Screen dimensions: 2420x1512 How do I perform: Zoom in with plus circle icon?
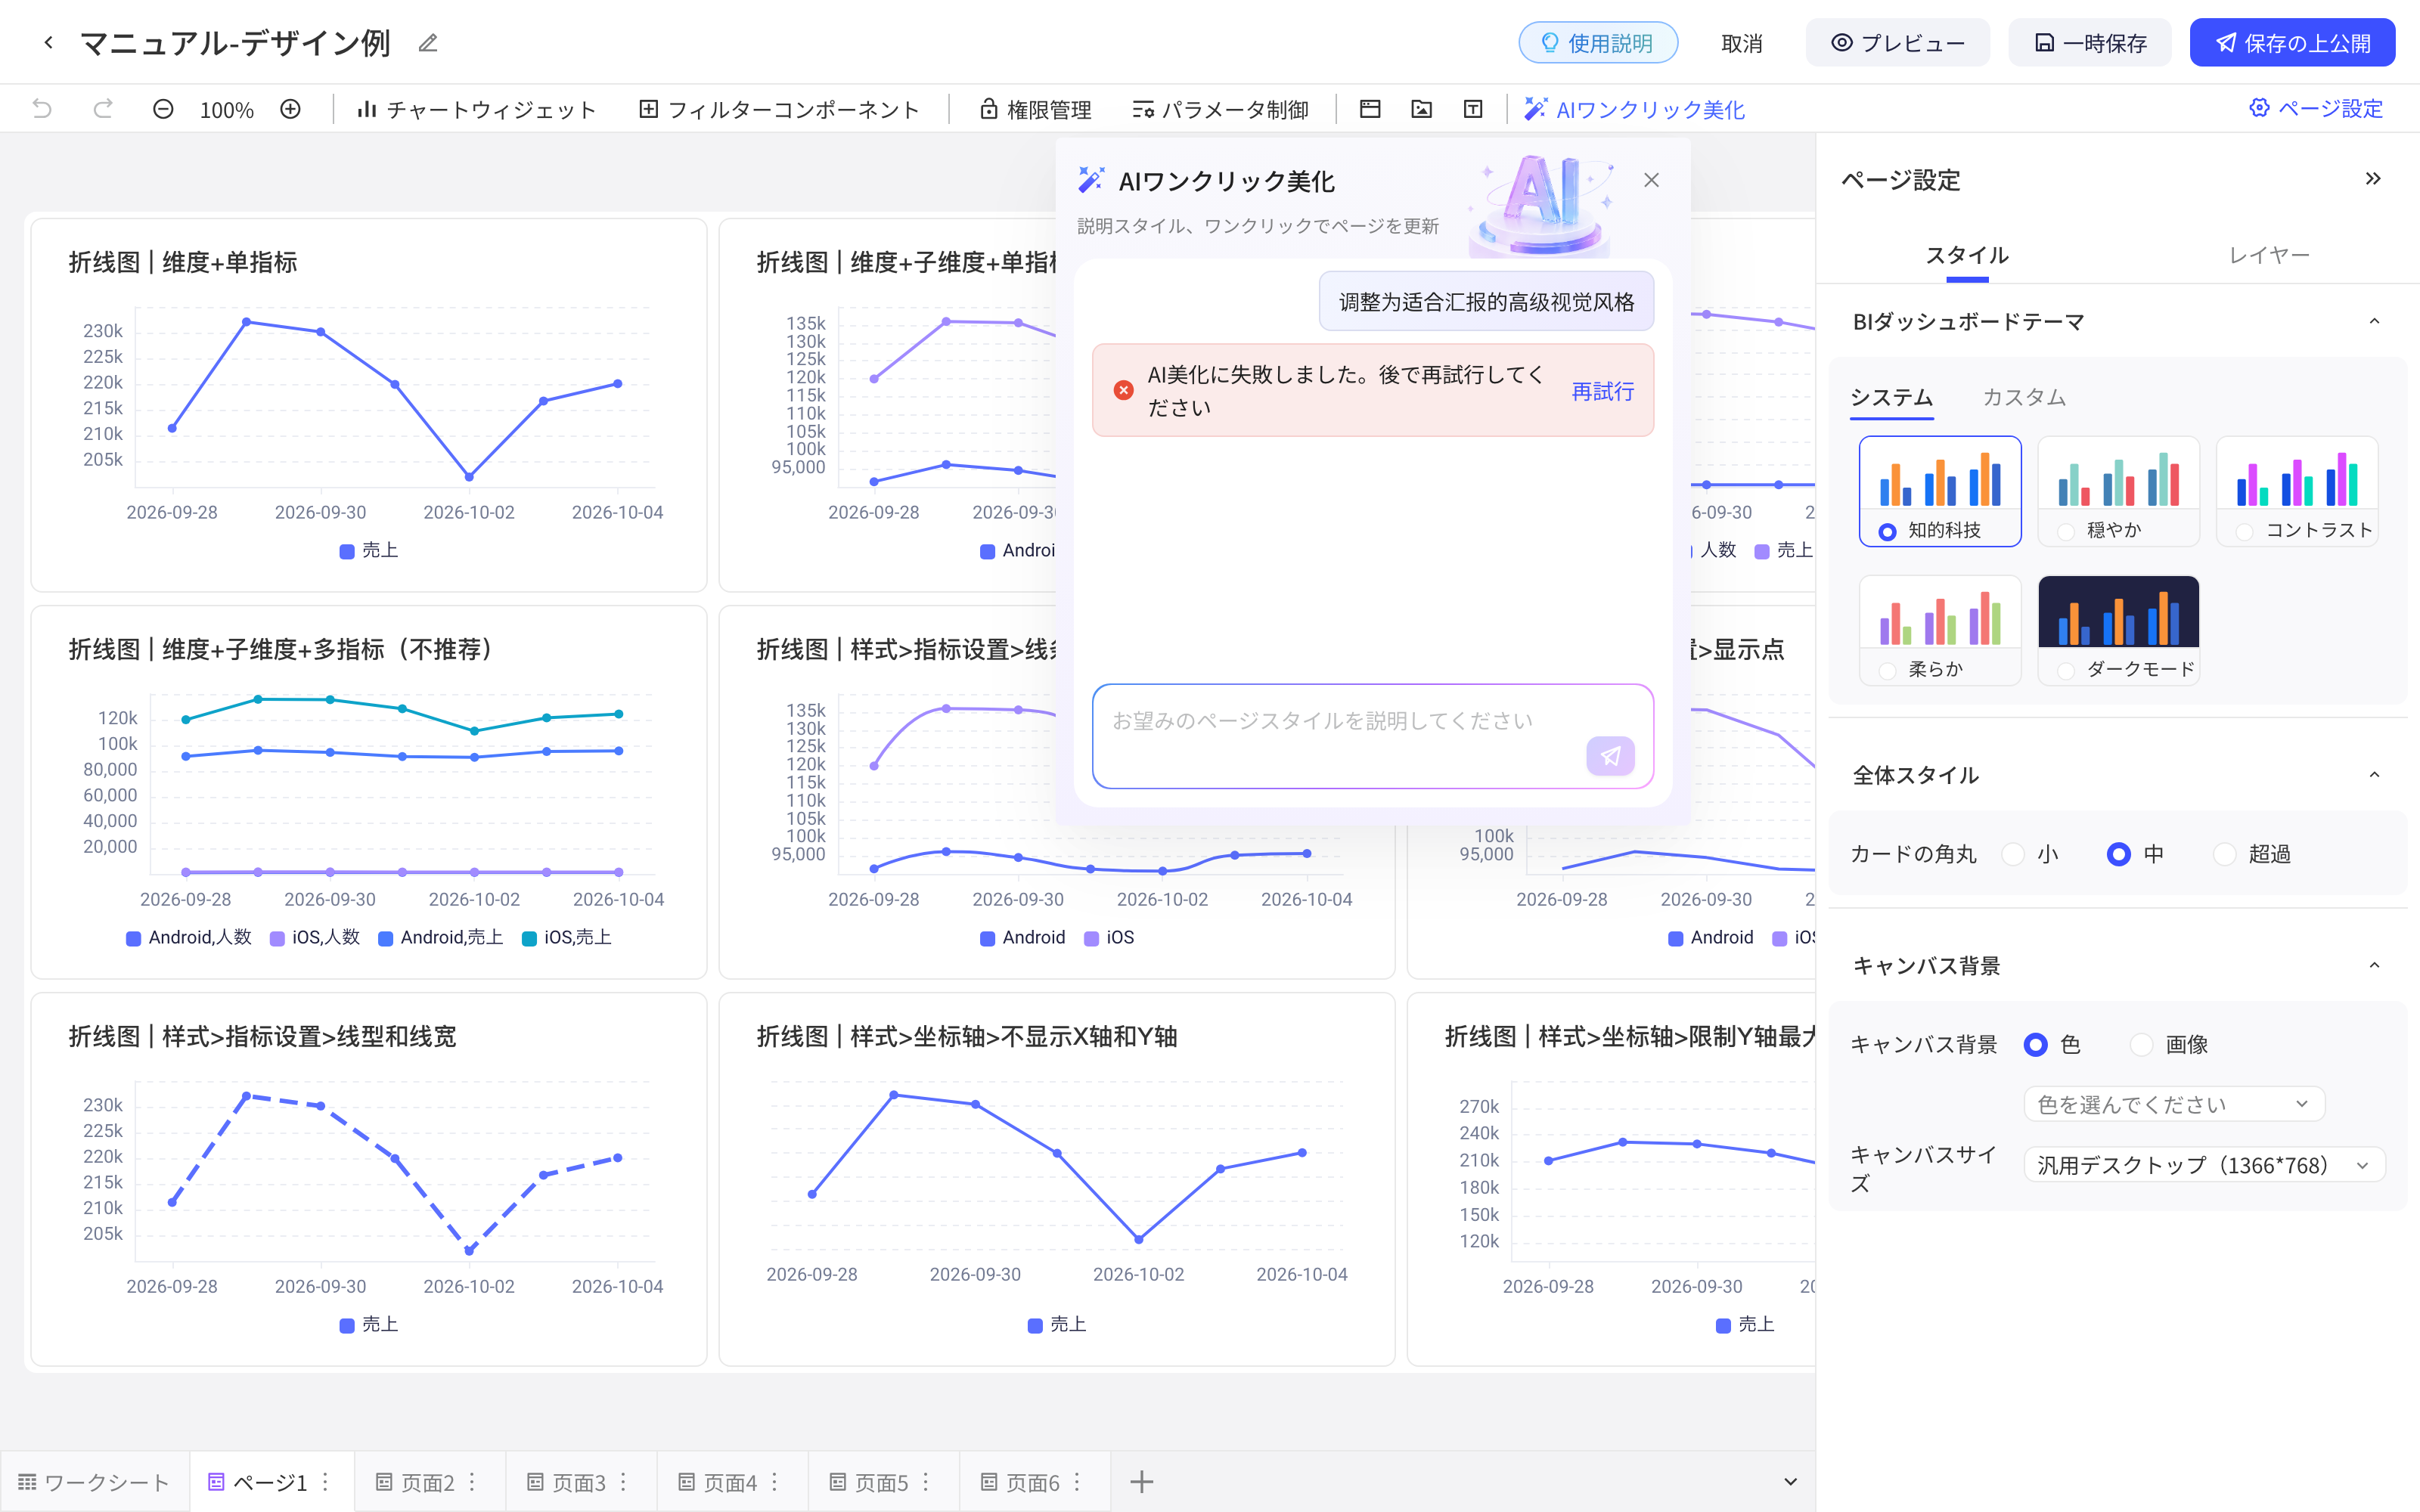coord(290,109)
